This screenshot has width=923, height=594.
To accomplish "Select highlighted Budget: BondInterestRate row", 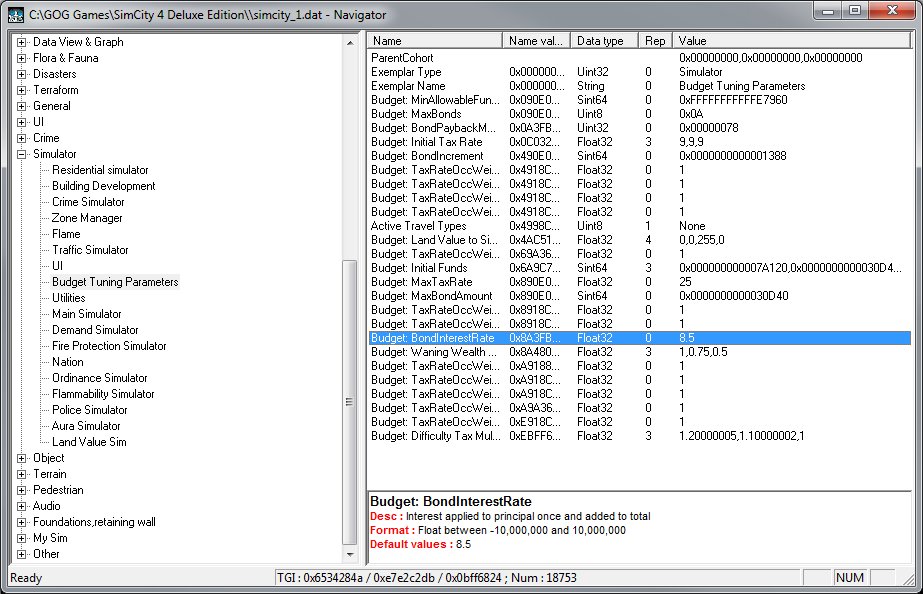I will coord(639,338).
